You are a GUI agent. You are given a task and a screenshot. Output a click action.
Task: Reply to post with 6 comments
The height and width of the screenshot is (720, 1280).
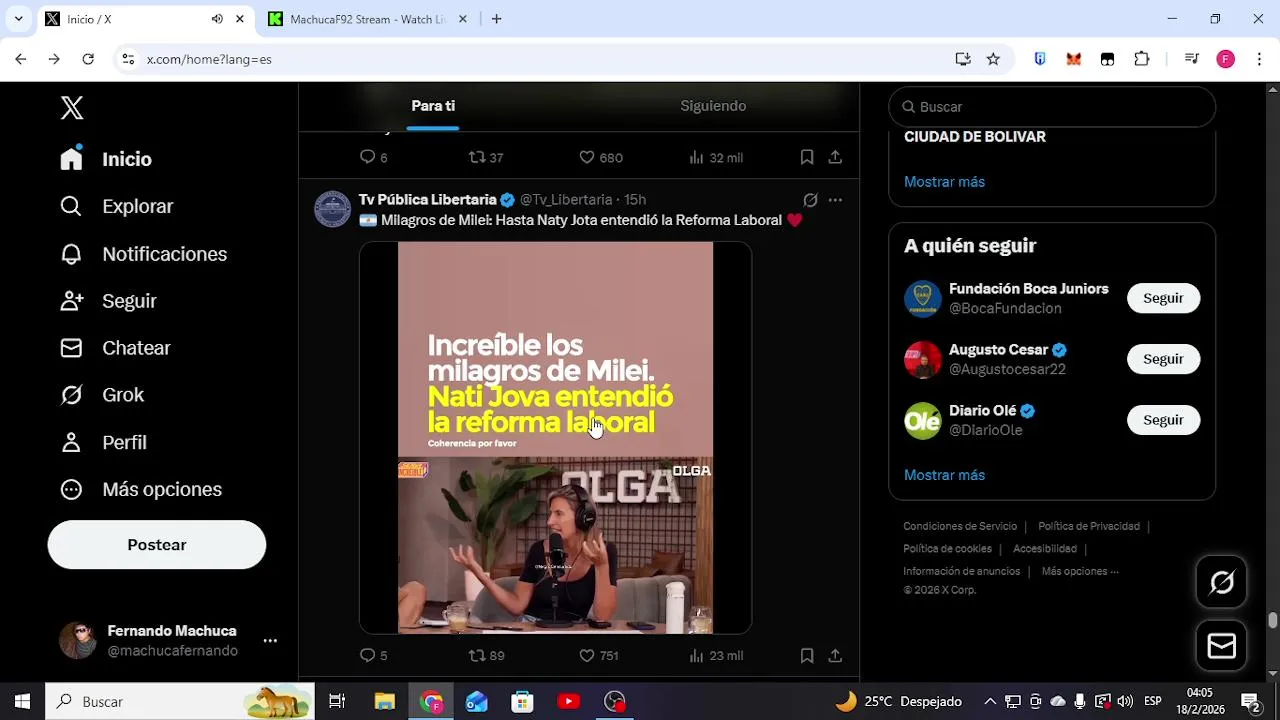tap(373, 157)
